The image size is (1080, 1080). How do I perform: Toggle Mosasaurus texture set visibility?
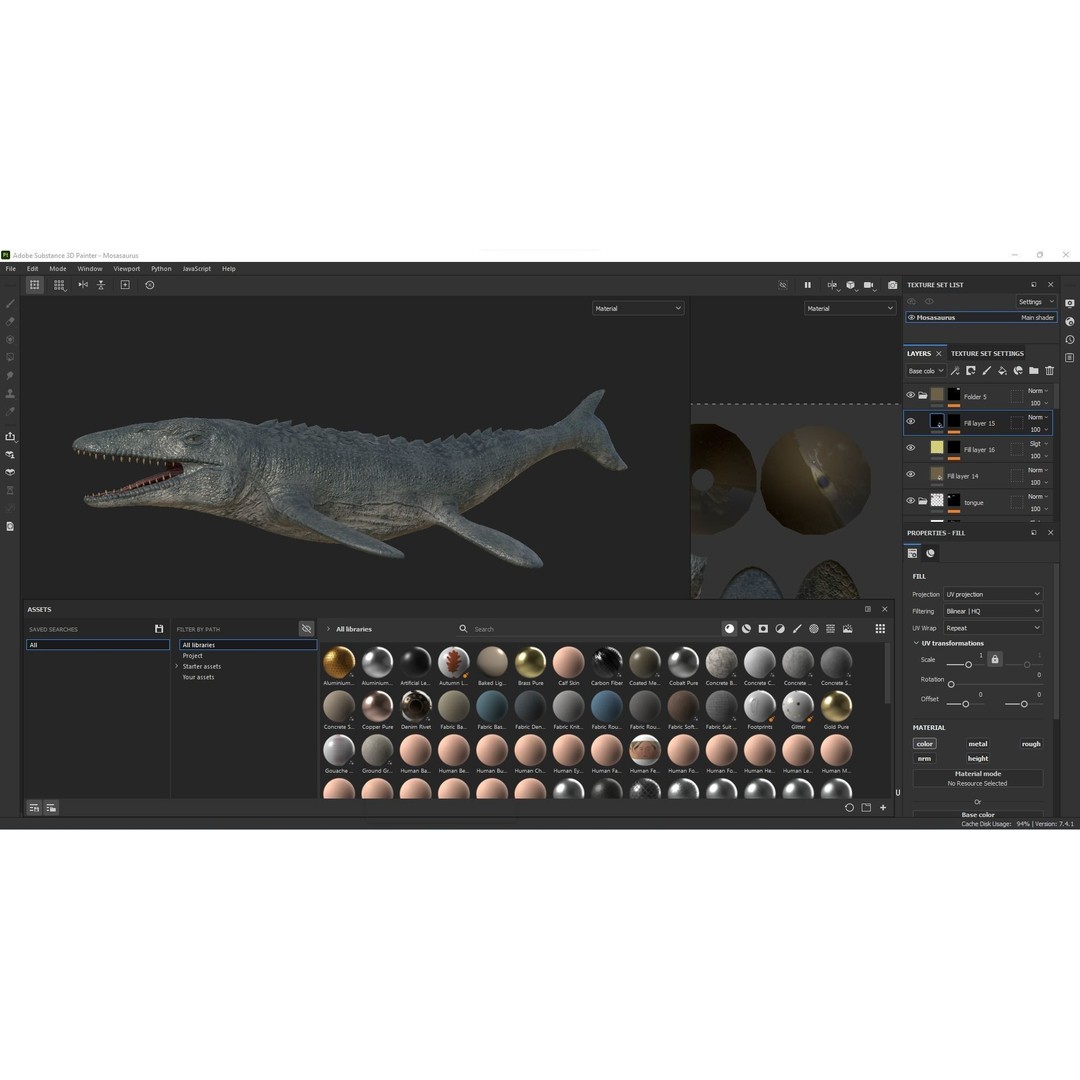pos(911,318)
